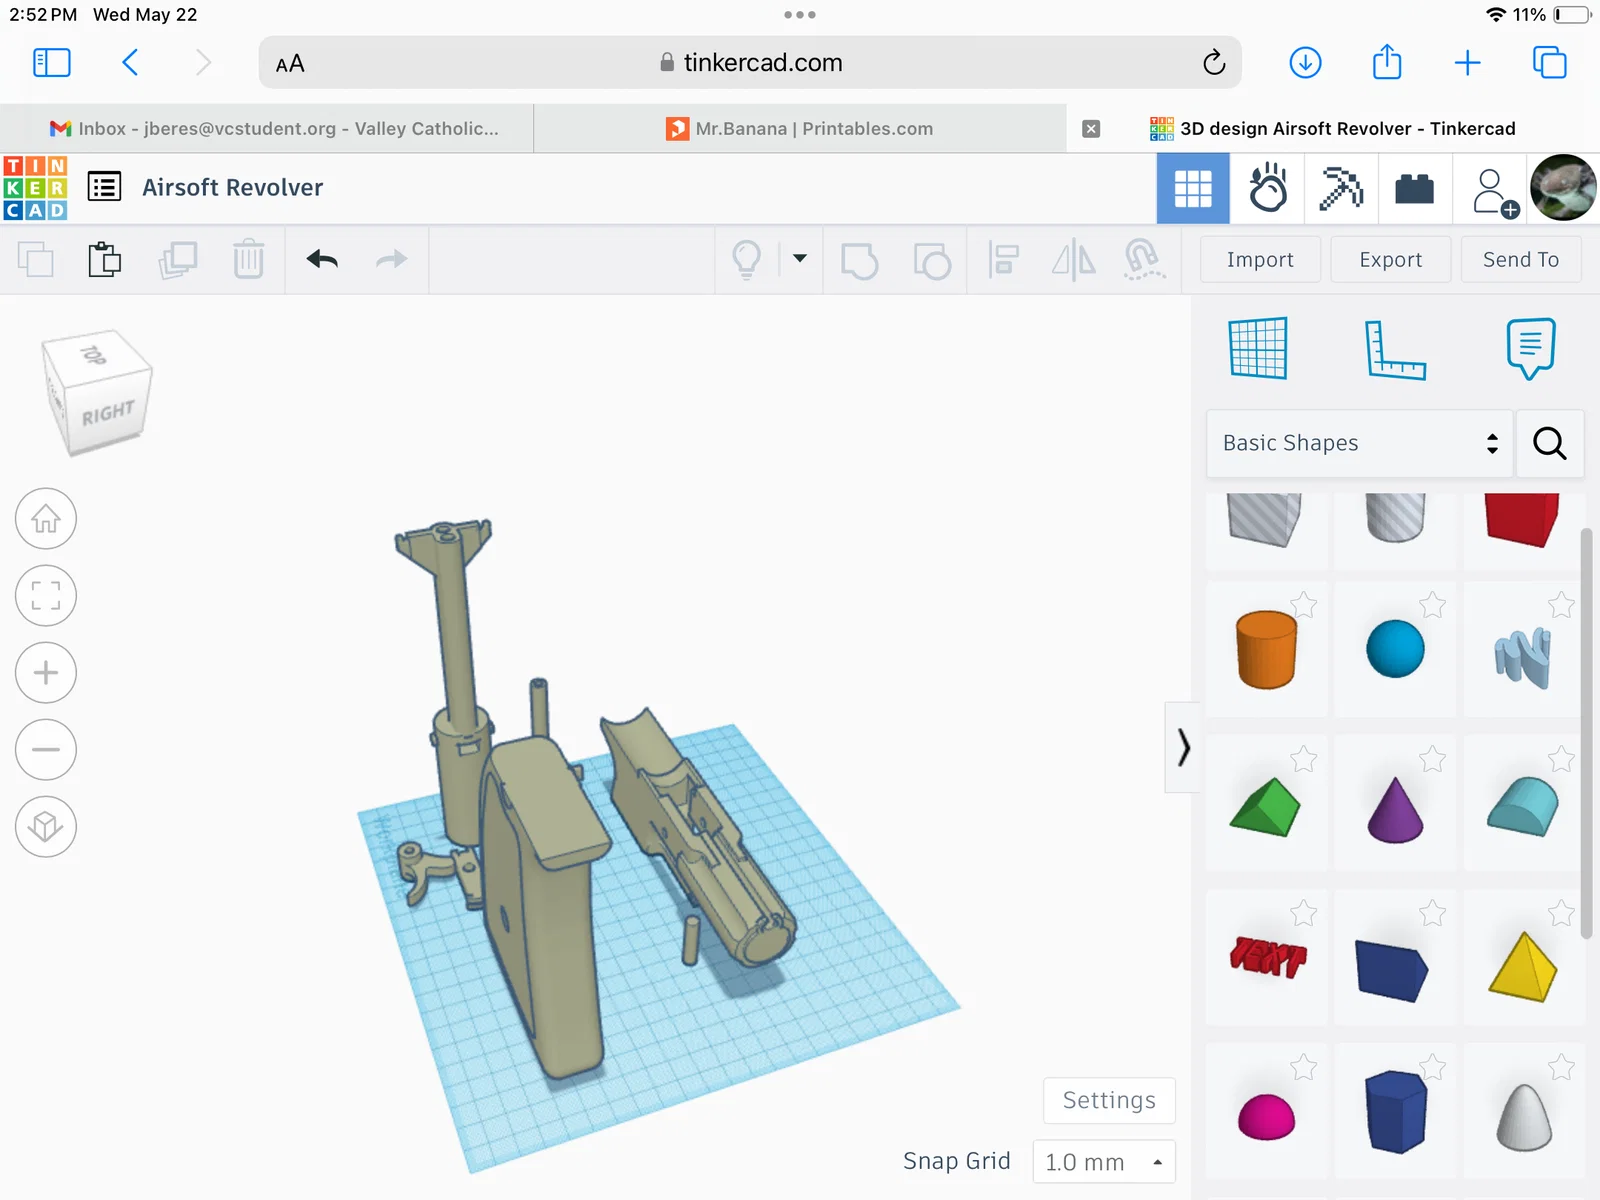
Task: Reload the tinkercad.com page
Action: pos(1214,63)
